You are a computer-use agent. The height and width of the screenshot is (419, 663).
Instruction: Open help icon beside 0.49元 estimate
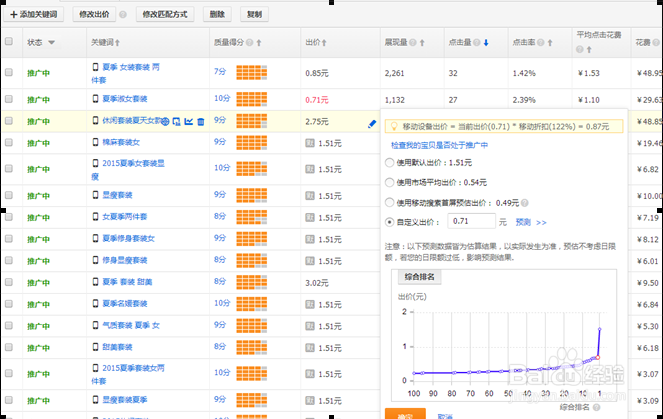coord(525,203)
